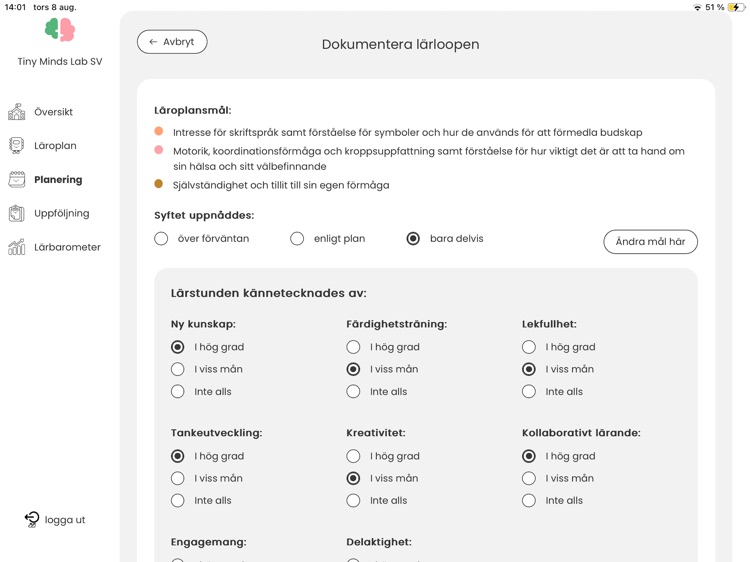Select 'bara delvis' for Syftet uppnåddes
Viewport: 750px width, 562px height.
pos(413,238)
